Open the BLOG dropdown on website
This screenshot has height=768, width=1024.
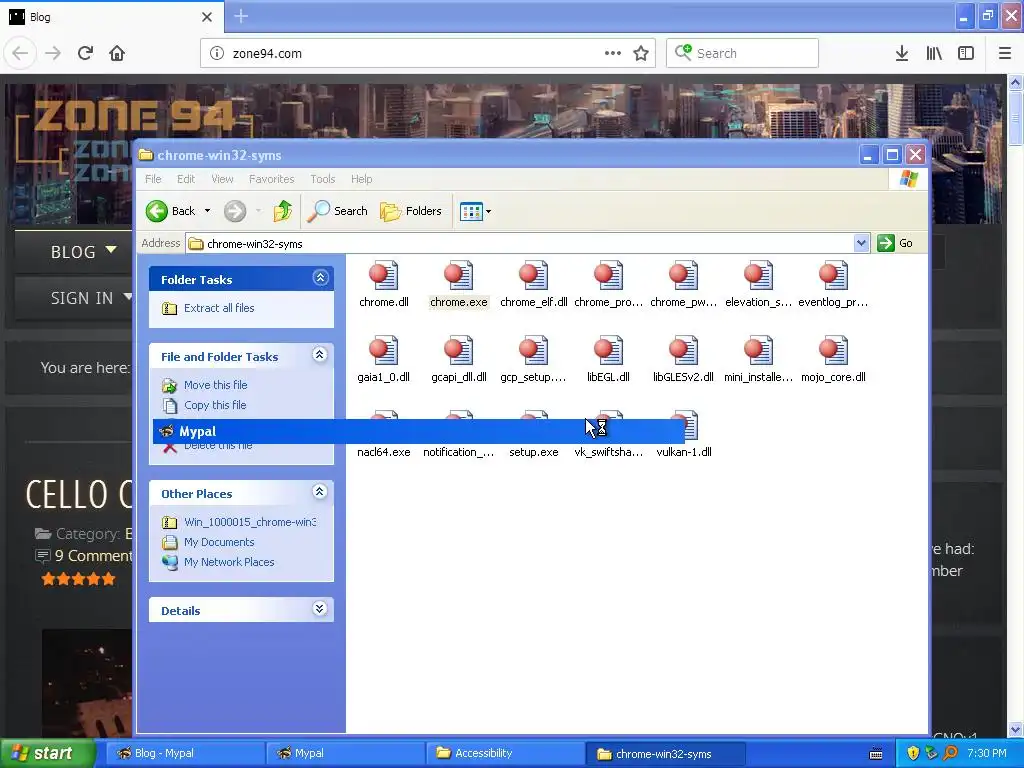pyautogui.click(x=84, y=251)
